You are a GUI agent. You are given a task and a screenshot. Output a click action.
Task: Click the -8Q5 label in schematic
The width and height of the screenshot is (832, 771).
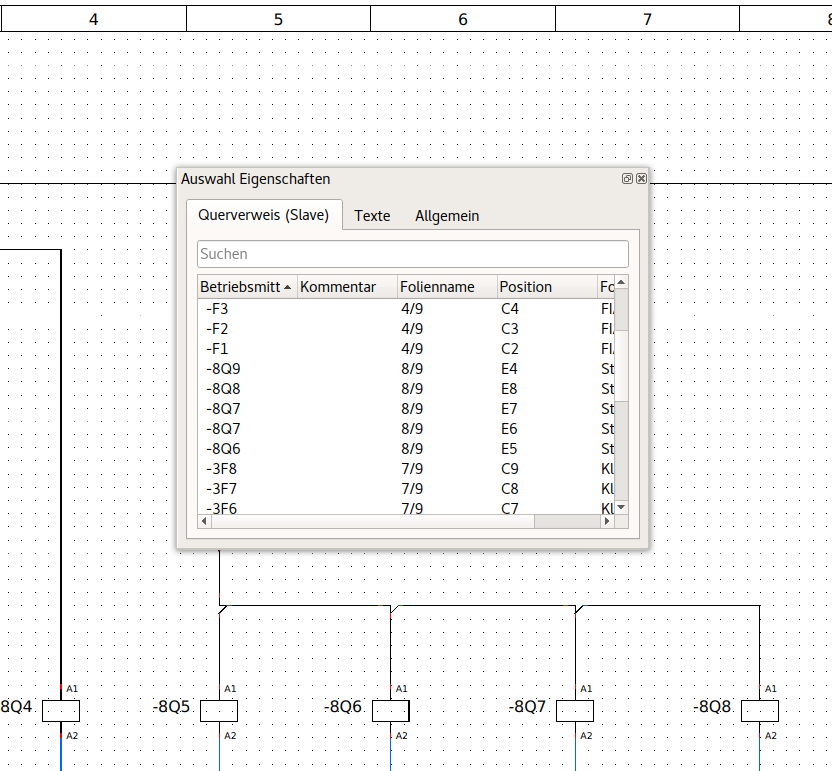pos(171,707)
